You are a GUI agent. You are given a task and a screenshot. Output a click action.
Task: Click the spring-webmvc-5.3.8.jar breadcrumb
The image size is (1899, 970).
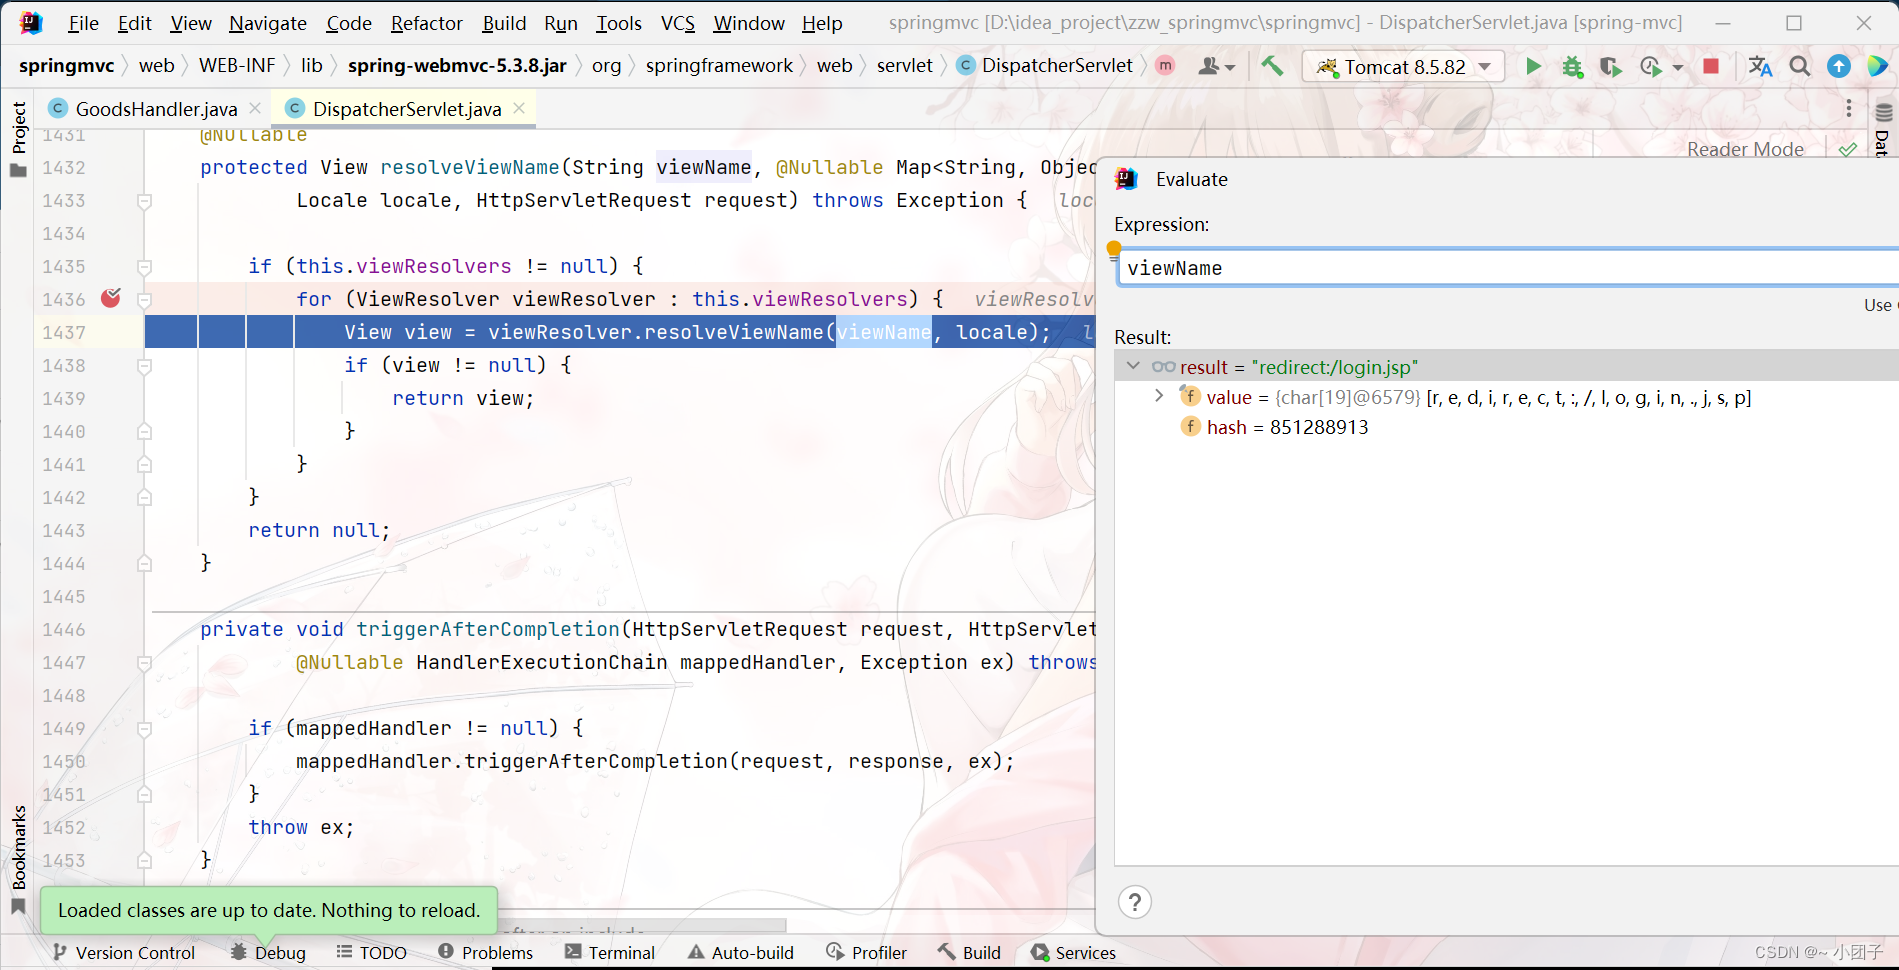pos(457,65)
